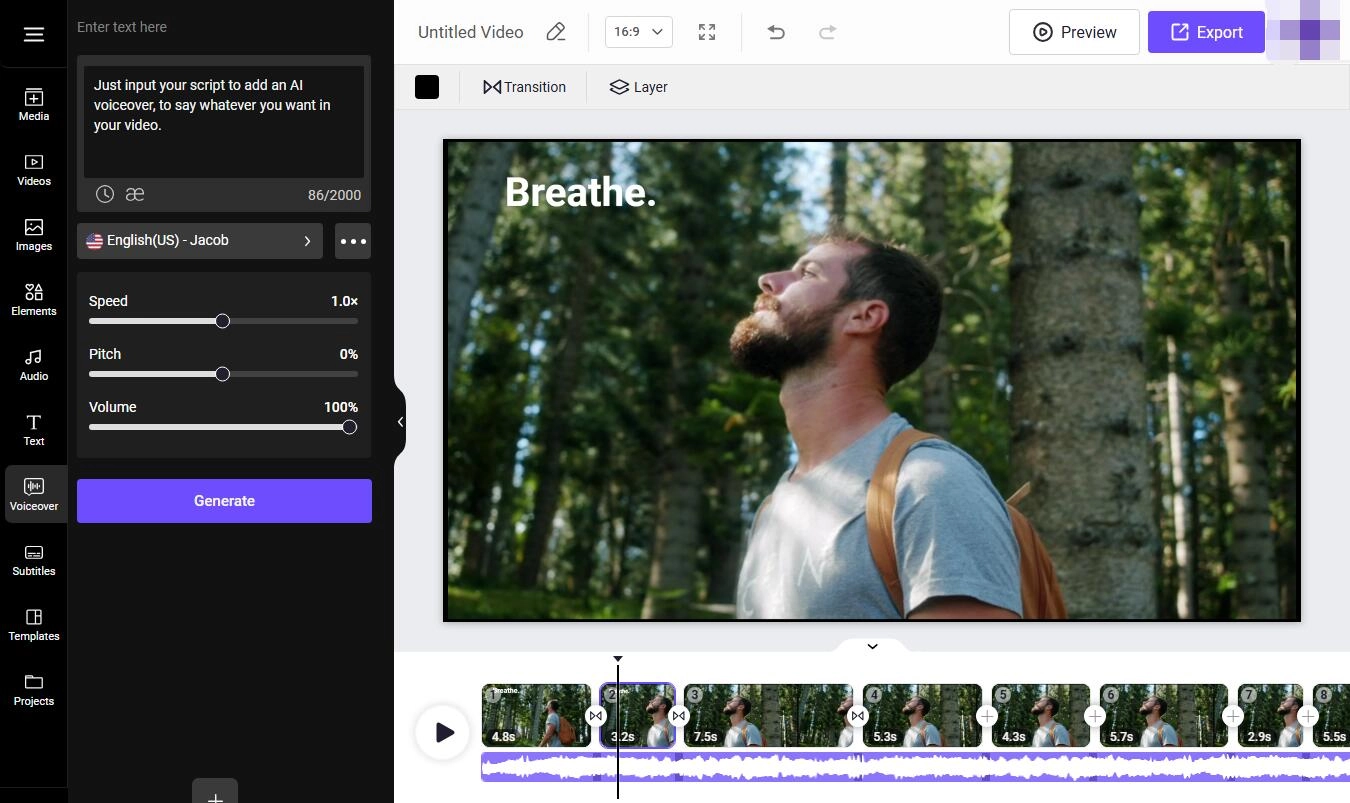The image size is (1350, 803).
Task: Open the hamburger main menu
Action: 34,35
